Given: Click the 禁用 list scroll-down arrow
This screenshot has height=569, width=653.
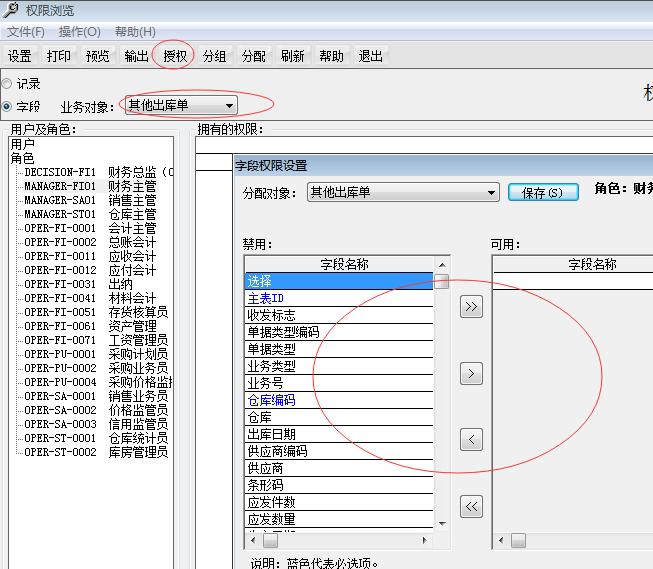Looking at the screenshot, I should pos(441,523).
